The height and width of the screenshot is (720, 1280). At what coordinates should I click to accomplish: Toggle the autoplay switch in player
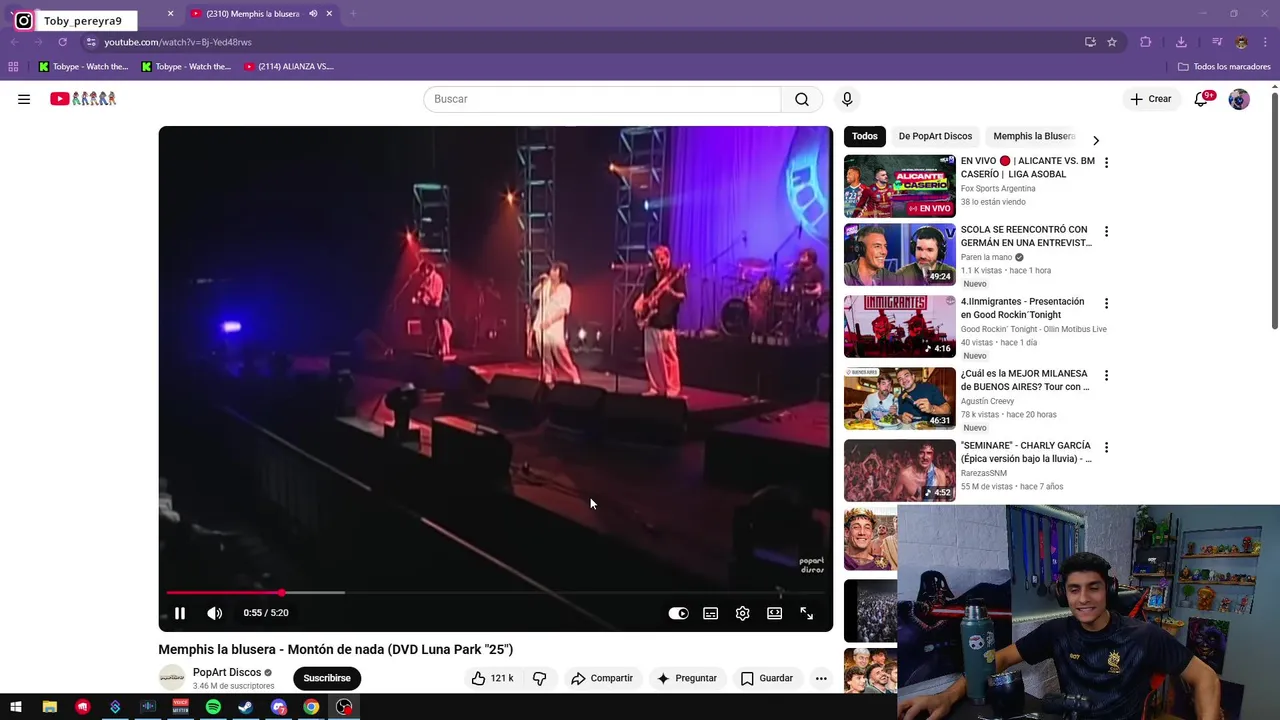point(678,613)
